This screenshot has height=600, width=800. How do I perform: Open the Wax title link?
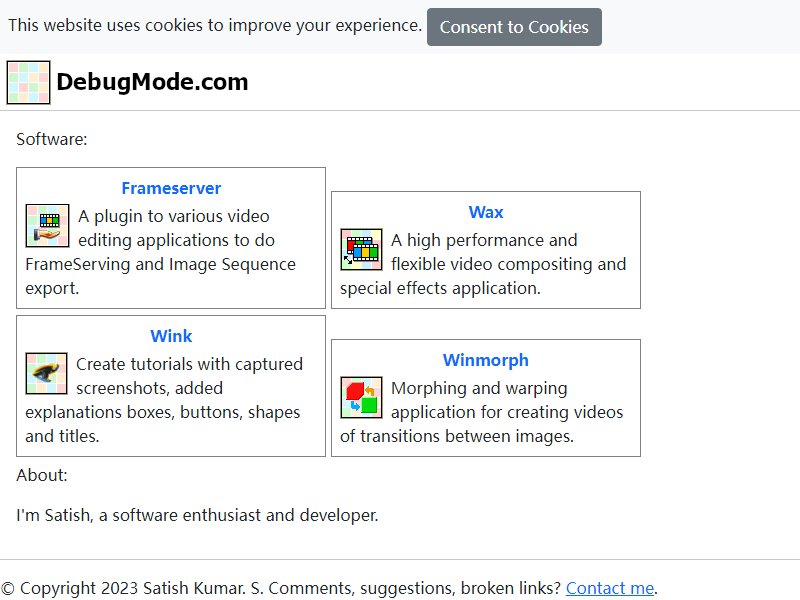click(486, 212)
